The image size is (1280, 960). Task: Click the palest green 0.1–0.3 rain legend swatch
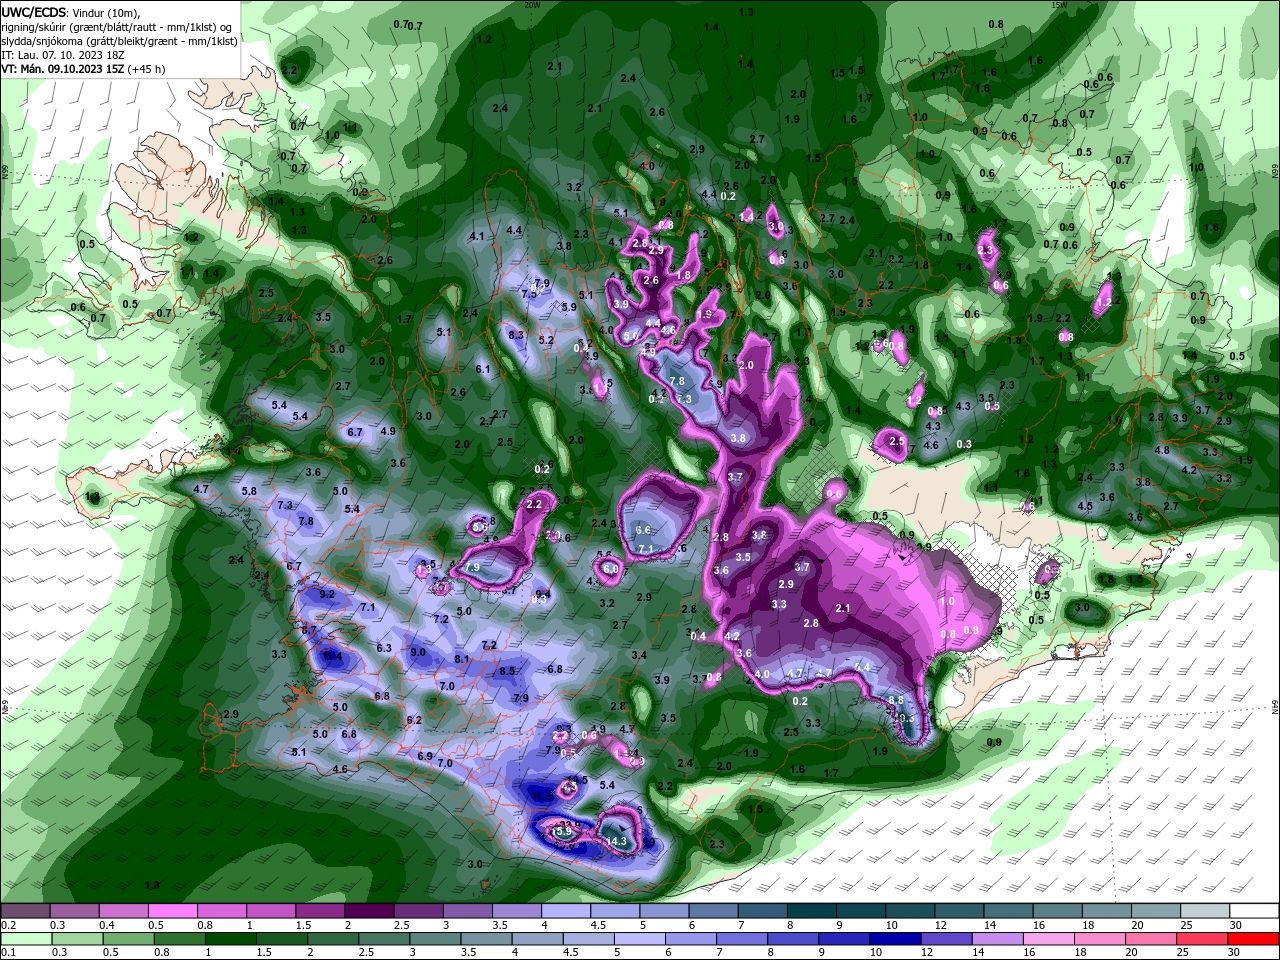[25, 939]
